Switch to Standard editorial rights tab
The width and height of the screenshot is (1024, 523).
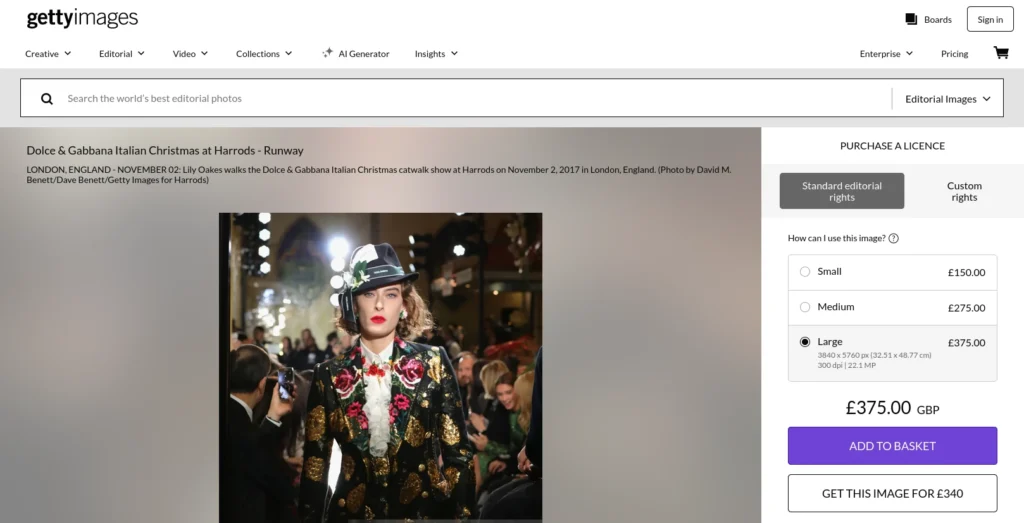click(x=842, y=191)
